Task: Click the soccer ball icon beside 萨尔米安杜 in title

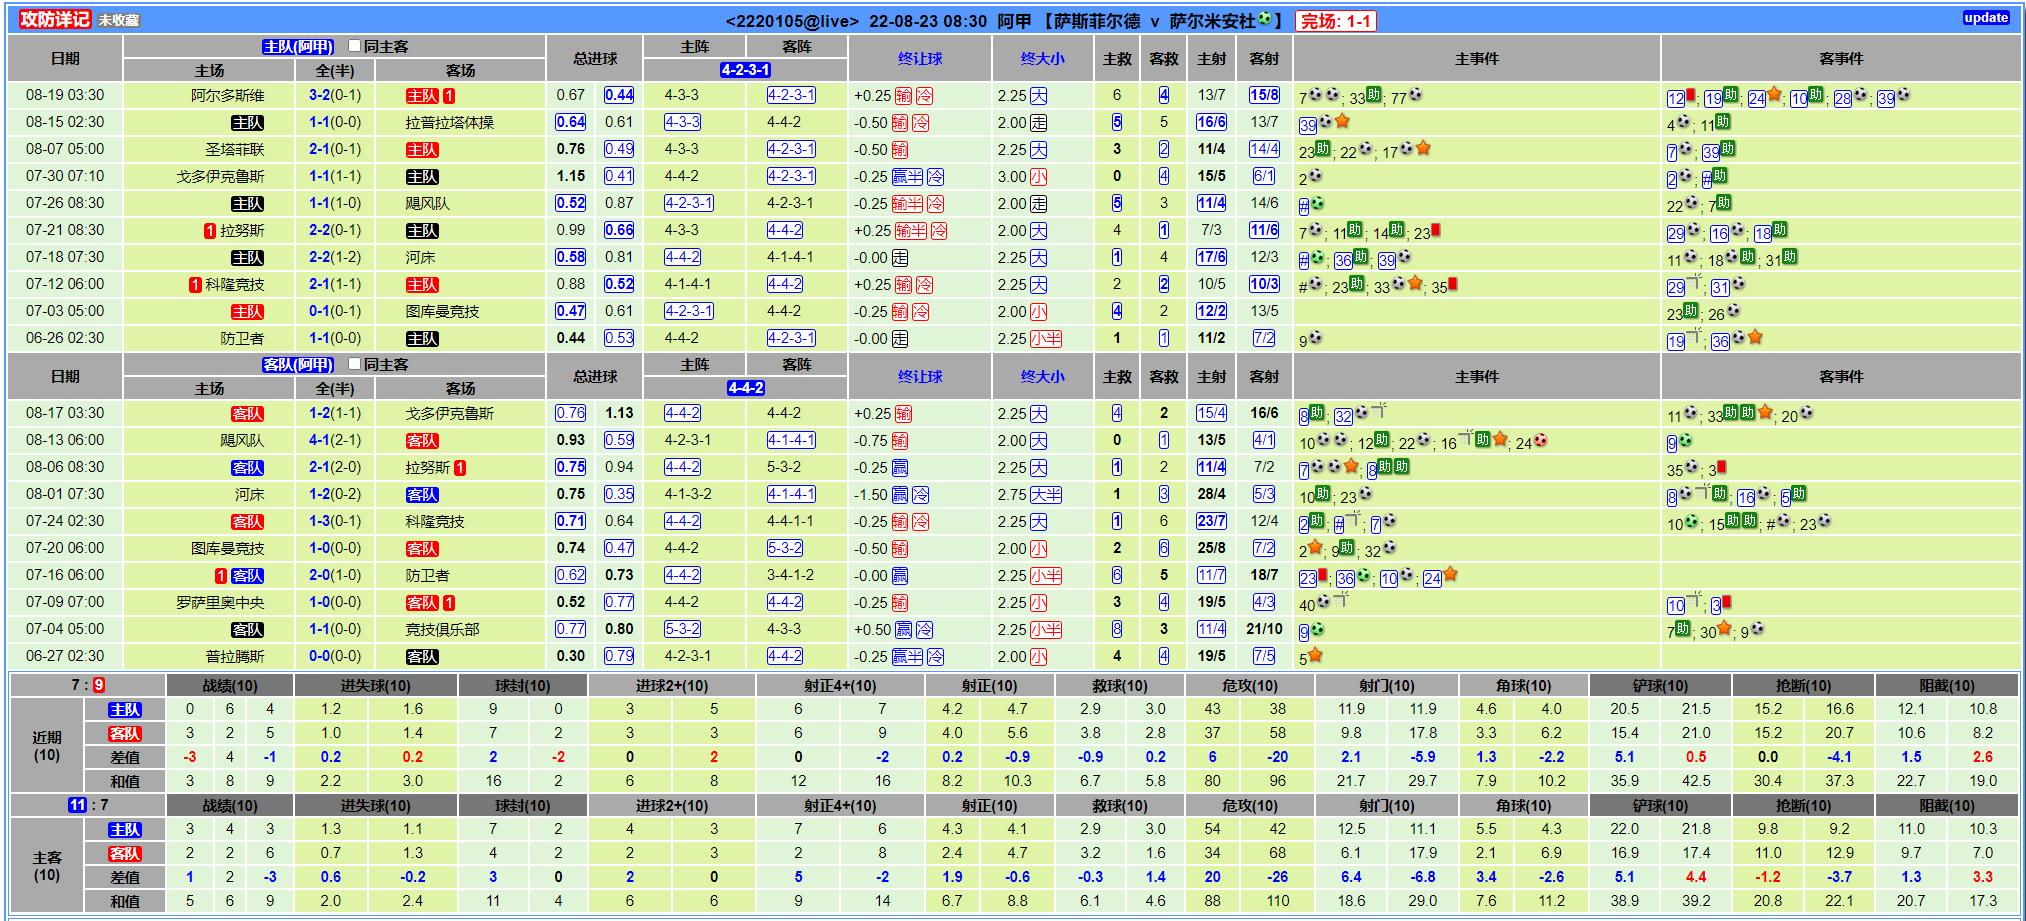Action: point(1265,20)
